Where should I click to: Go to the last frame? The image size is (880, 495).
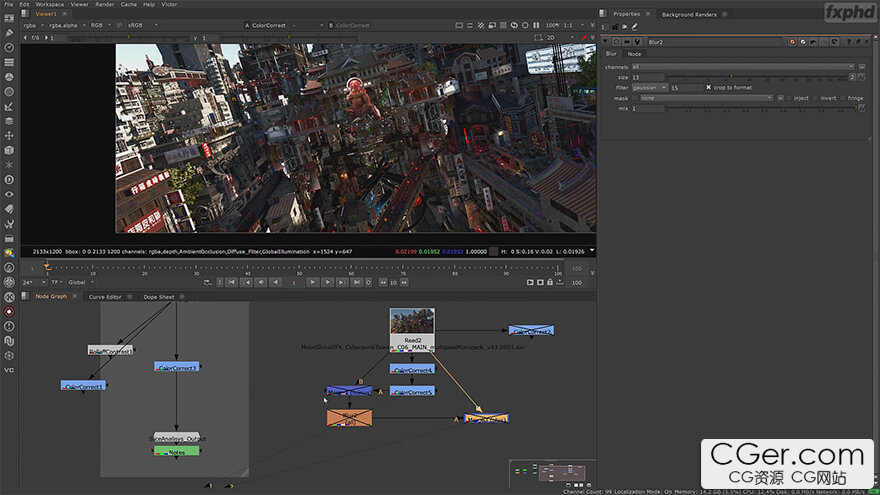pyautogui.click(x=356, y=282)
